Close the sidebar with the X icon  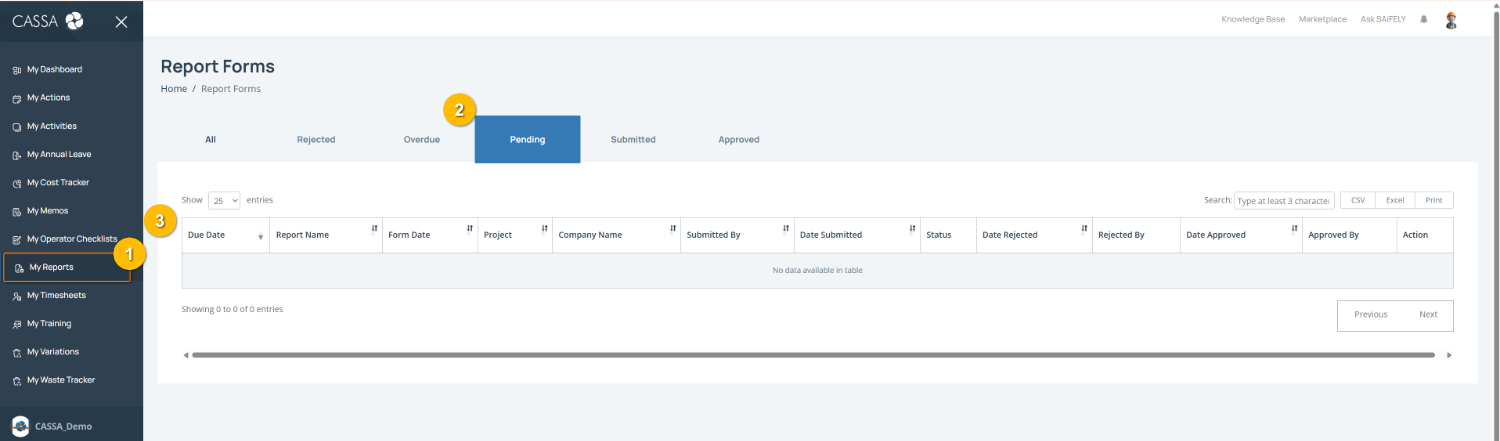121,21
